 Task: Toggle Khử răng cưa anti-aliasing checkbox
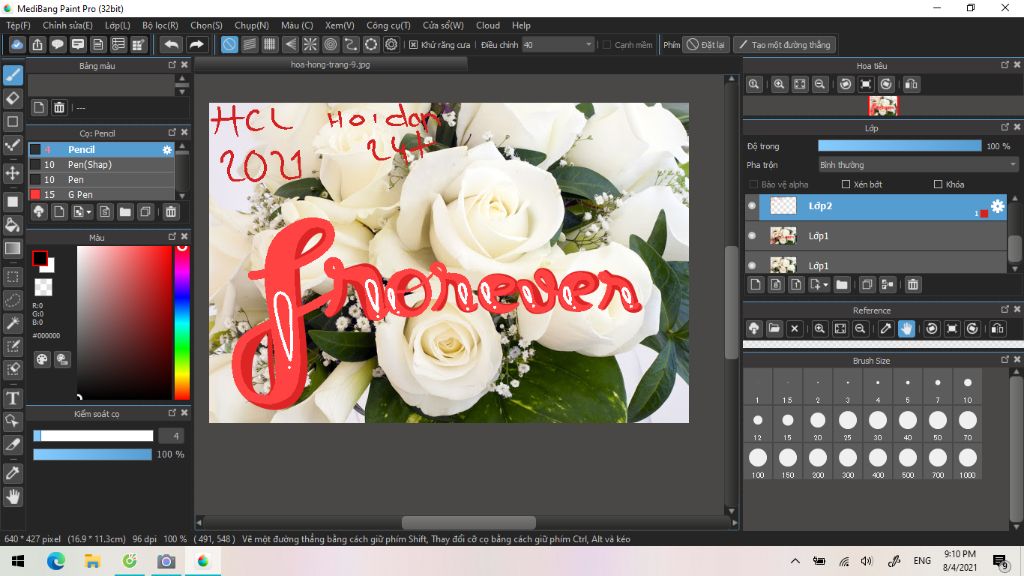tap(413, 44)
